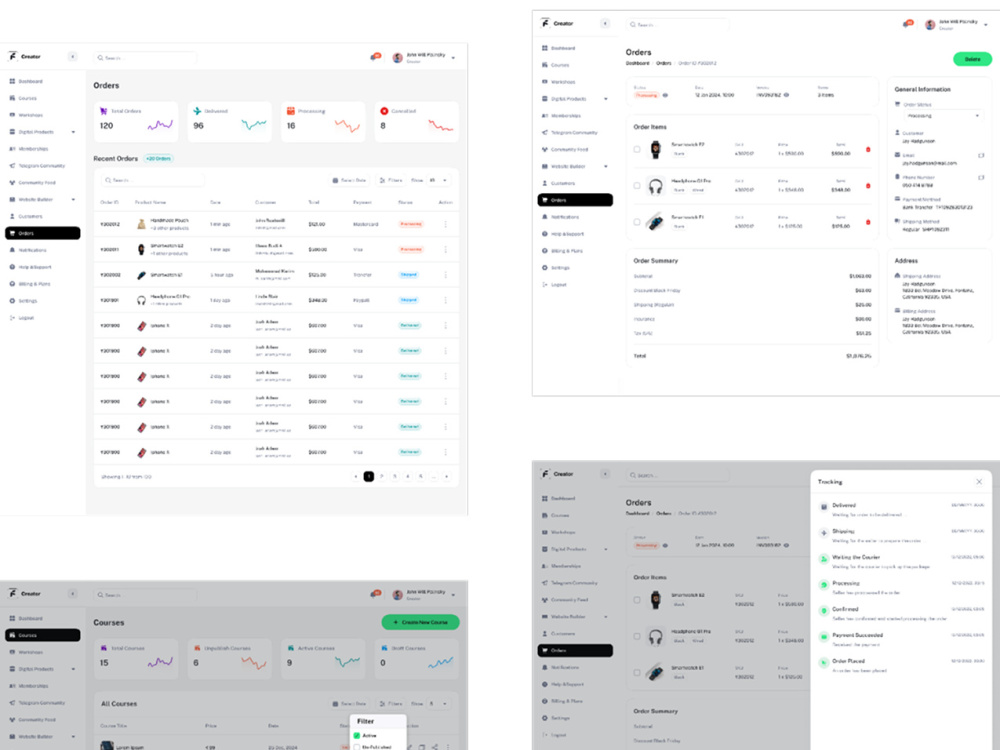Click the Processing calendar icon on the stats card
Viewport: 1000px width, 750px height.
tap(291, 111)
